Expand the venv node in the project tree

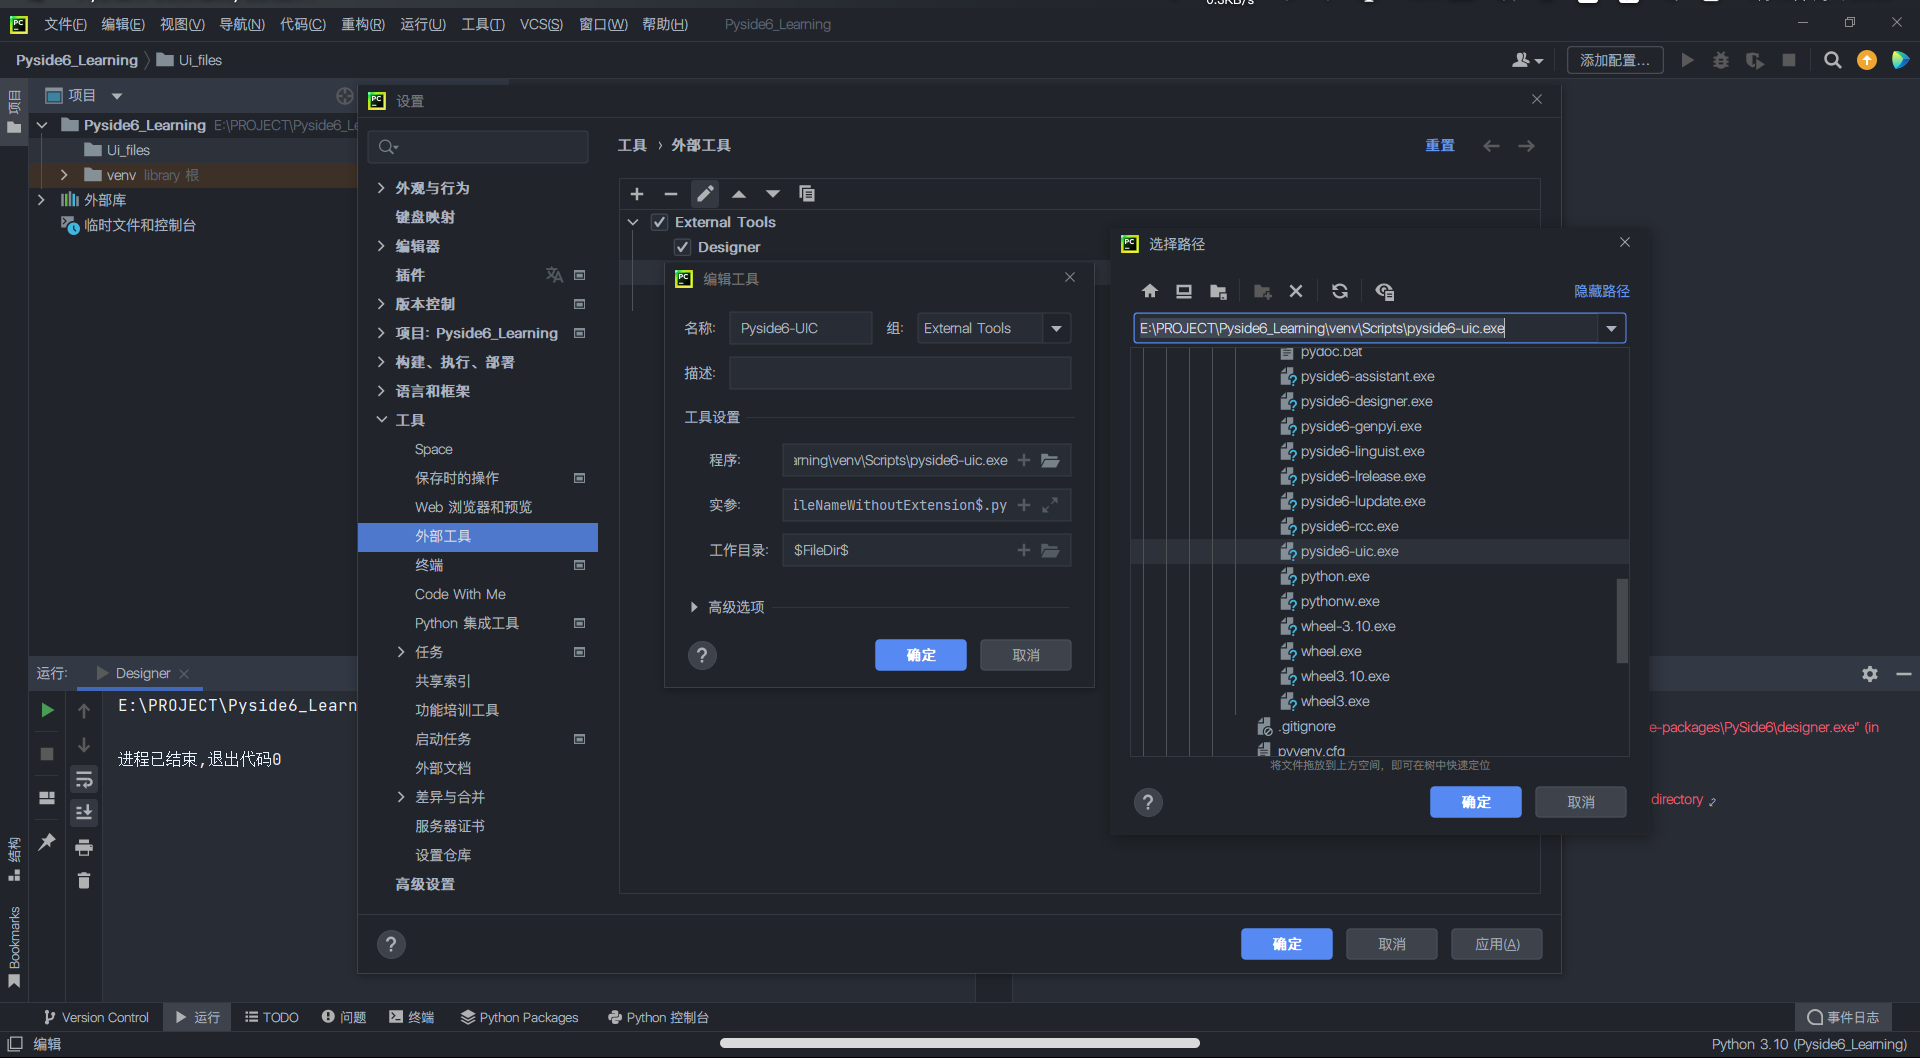pyautogui.click(x=63, y=174)
